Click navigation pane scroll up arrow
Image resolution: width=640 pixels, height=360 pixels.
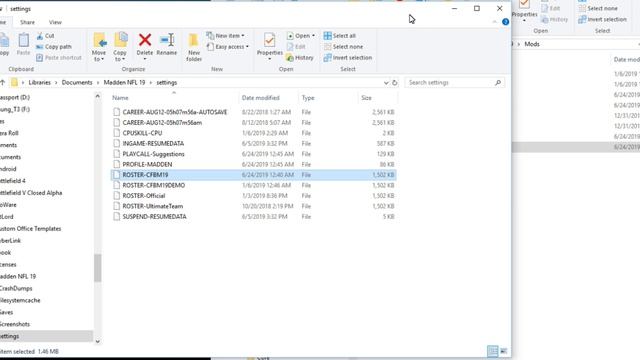point(98,96)
